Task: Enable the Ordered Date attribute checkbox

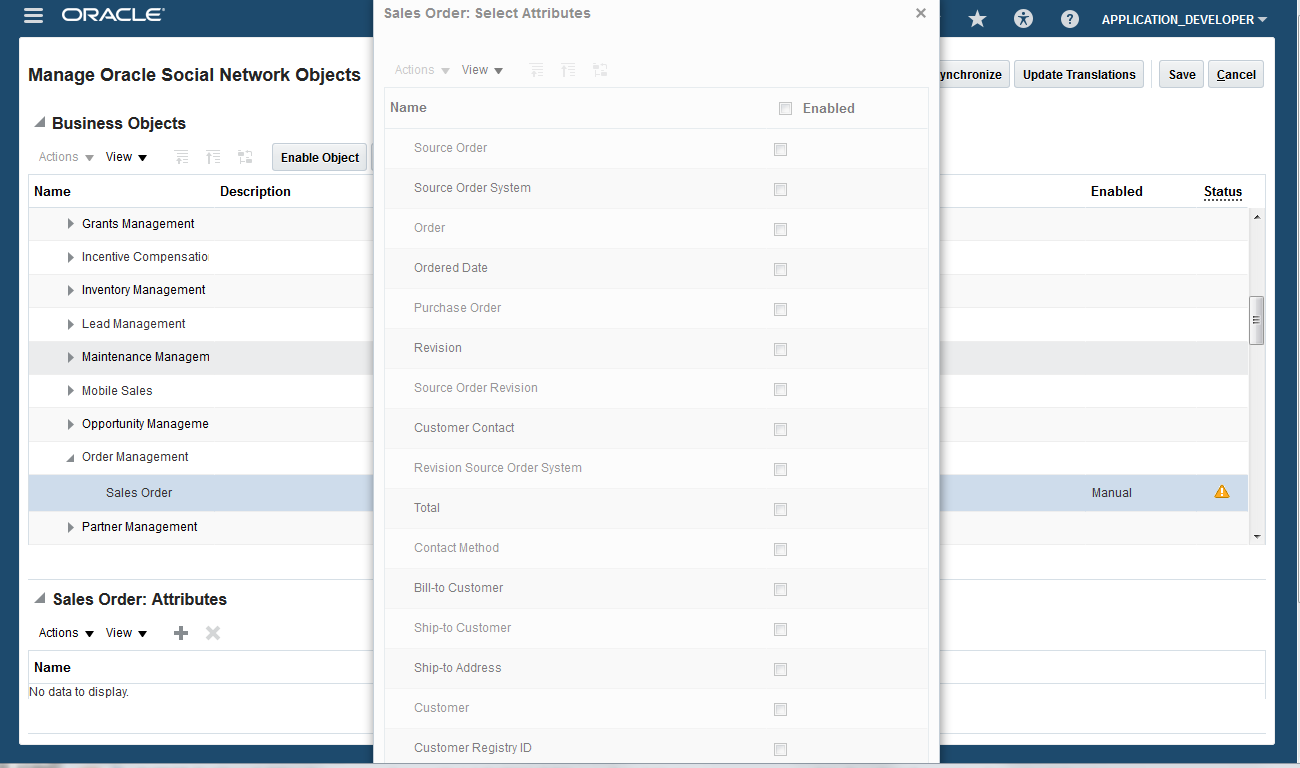Action: point(780,269)
